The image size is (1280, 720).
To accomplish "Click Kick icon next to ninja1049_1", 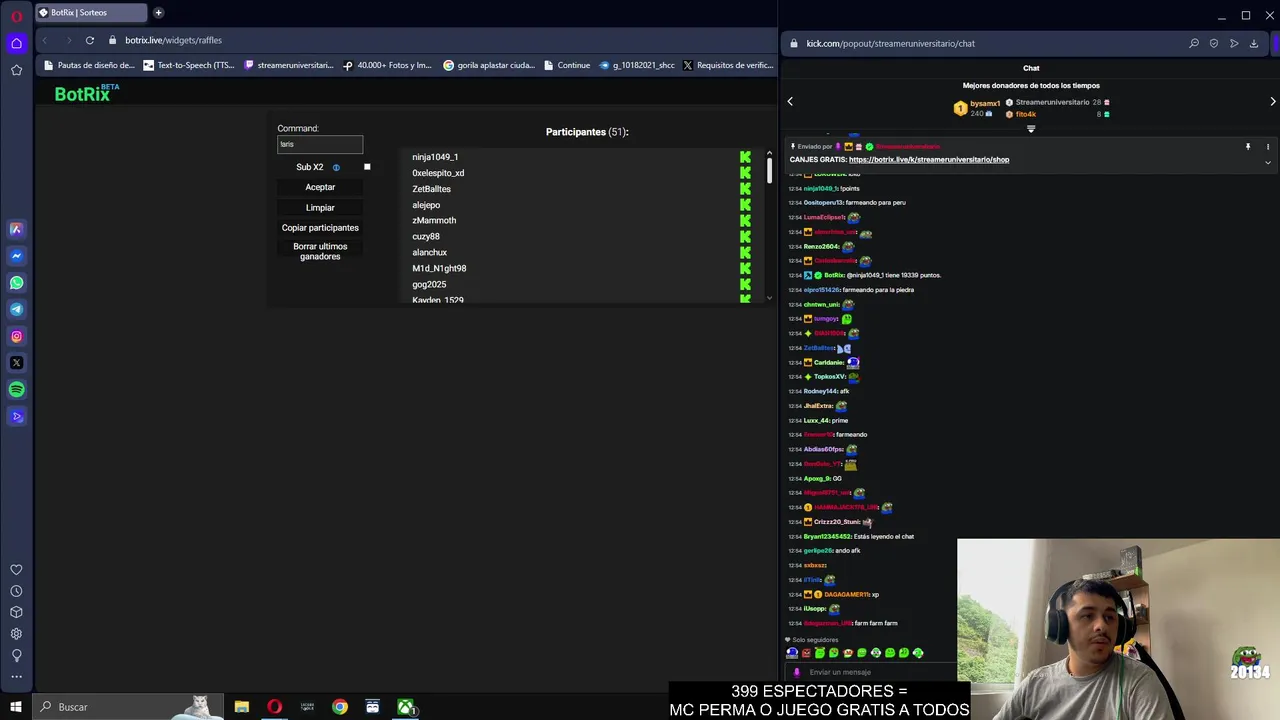I will click(745, 157).
